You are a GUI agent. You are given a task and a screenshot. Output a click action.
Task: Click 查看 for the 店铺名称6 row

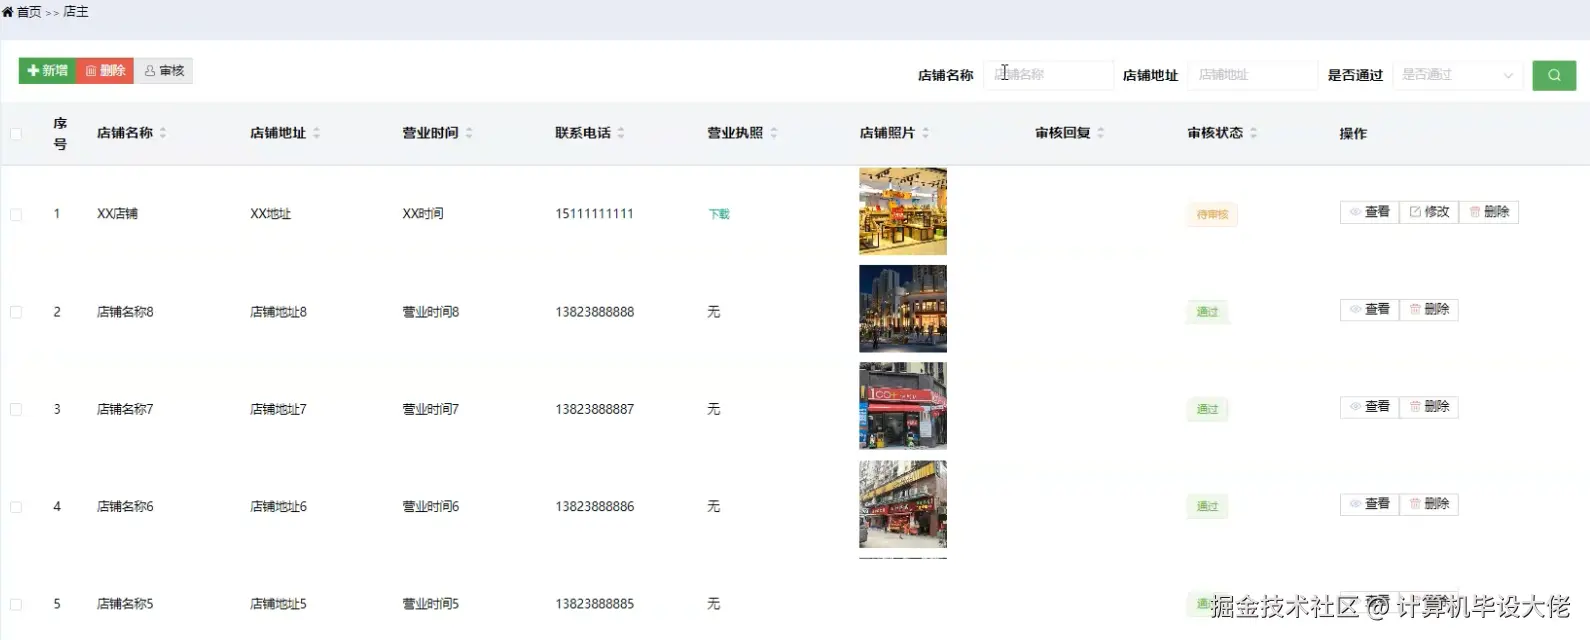tap(1370, 504)
